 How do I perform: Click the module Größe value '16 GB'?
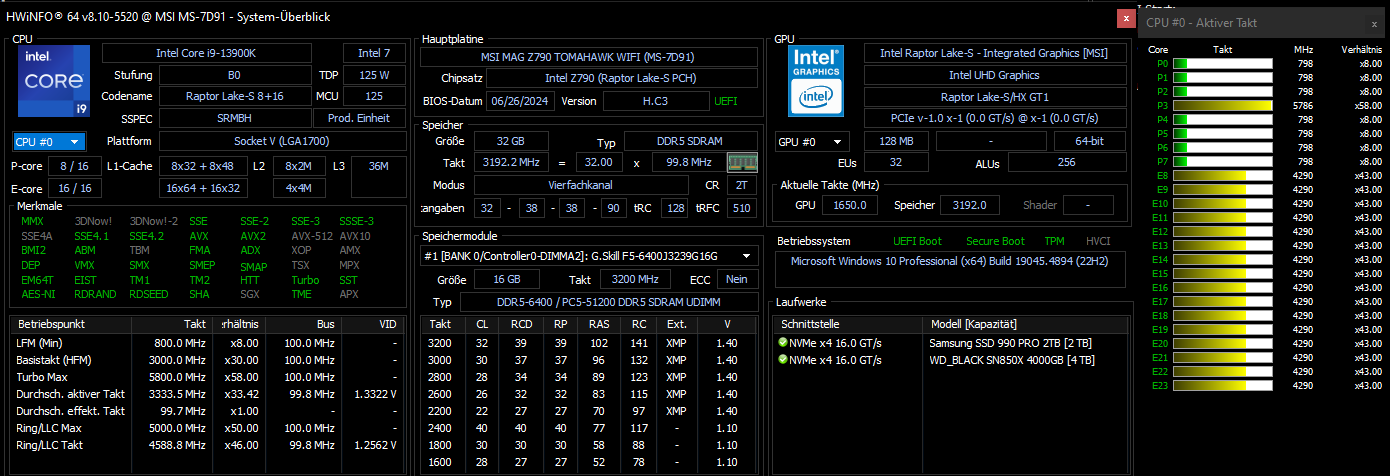pyautogui.click(x=507, y=279)
